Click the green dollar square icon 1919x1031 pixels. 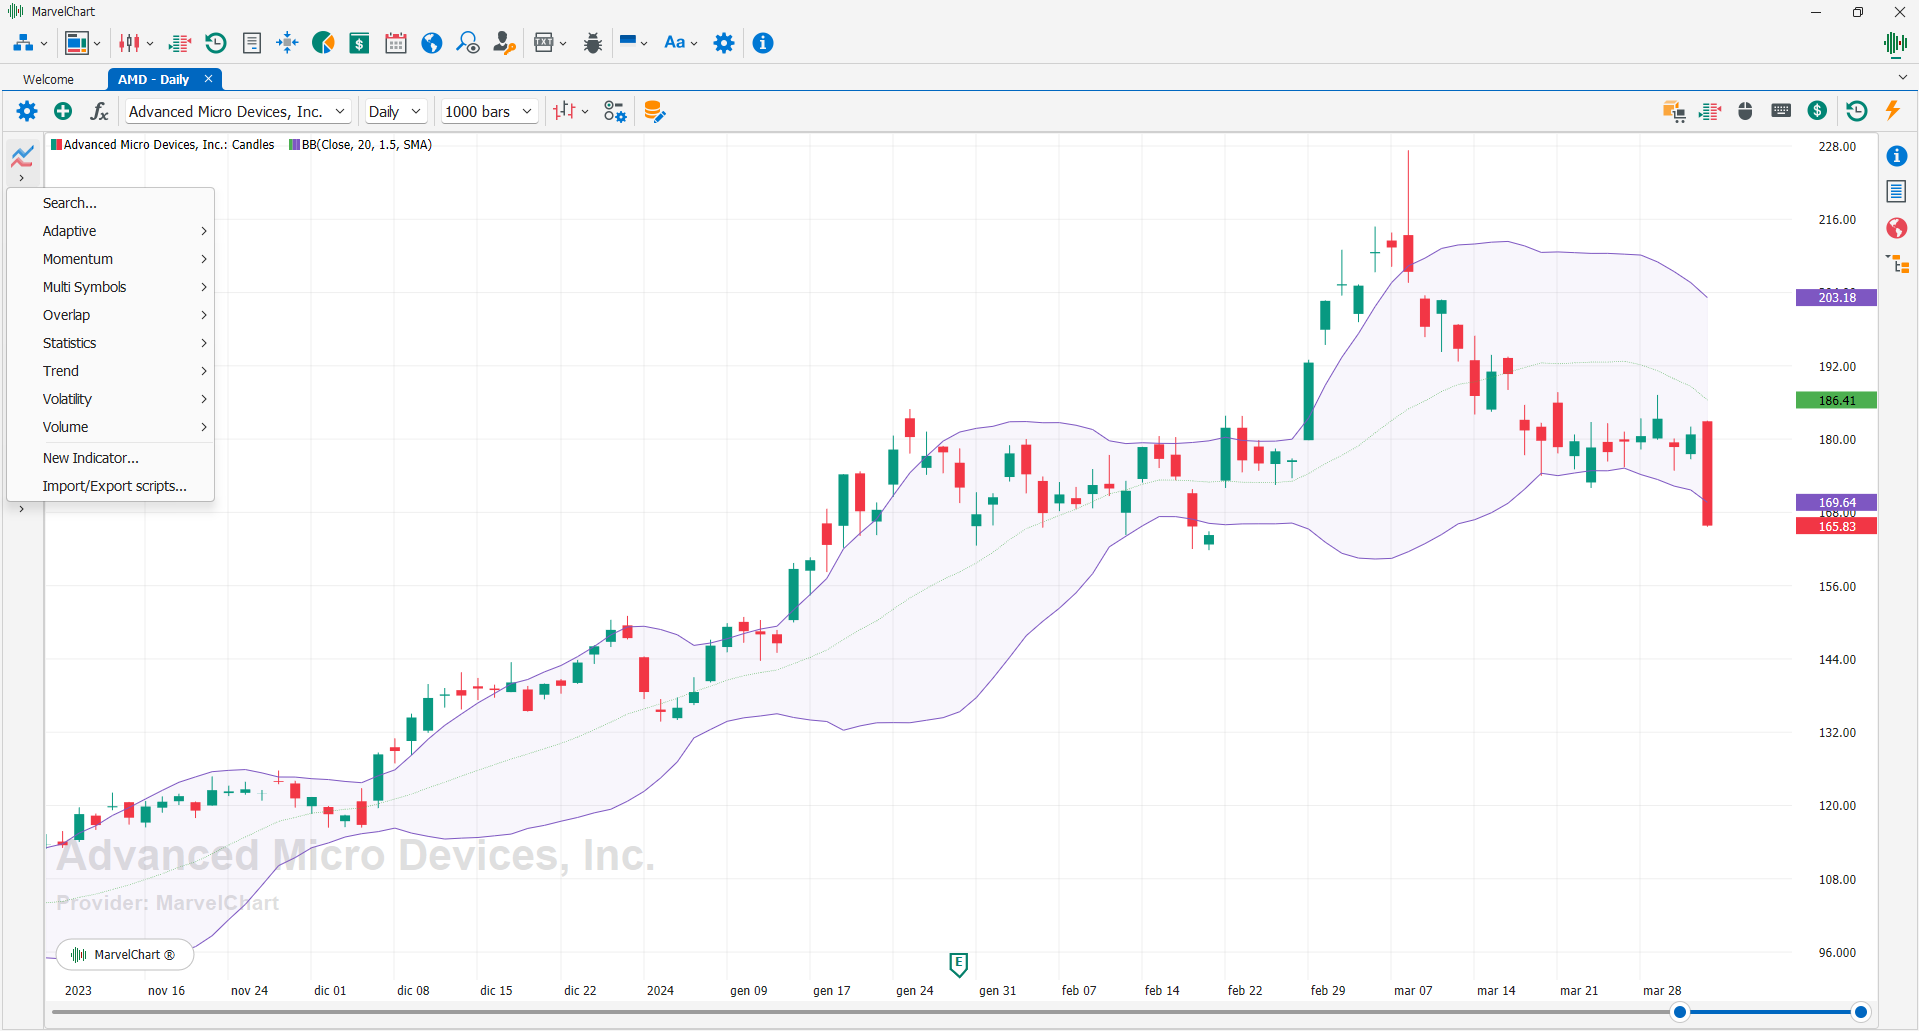point(359,43)
